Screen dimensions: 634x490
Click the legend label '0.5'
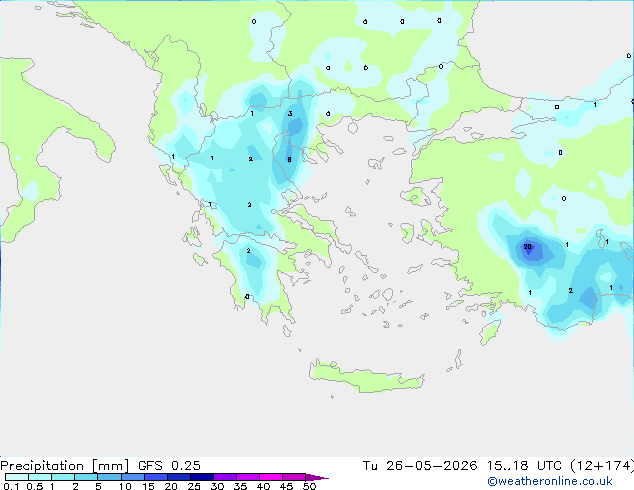point(35,486)
